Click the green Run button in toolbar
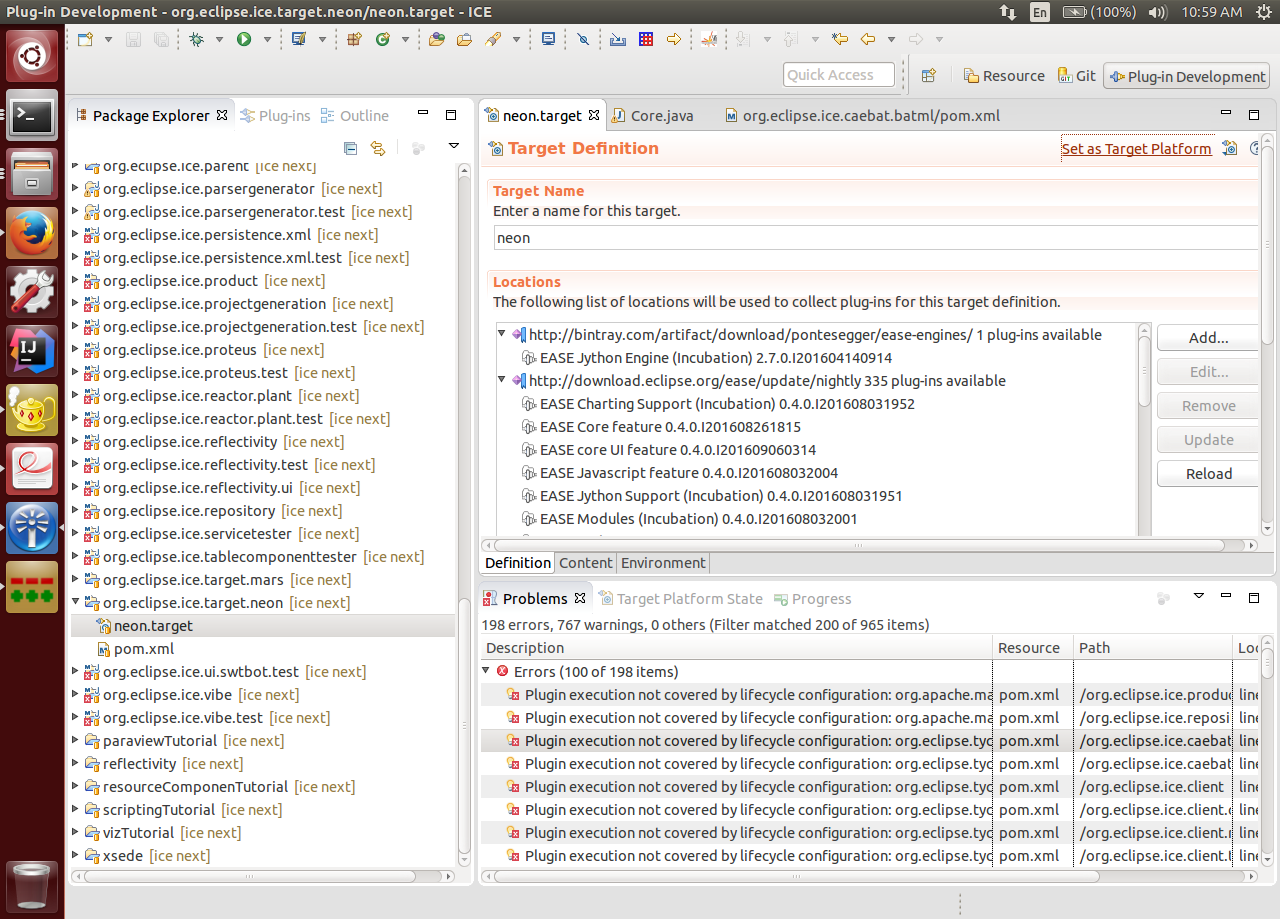Image resolution: width=1280 pixels, height=919 pixels. [243, 39]
